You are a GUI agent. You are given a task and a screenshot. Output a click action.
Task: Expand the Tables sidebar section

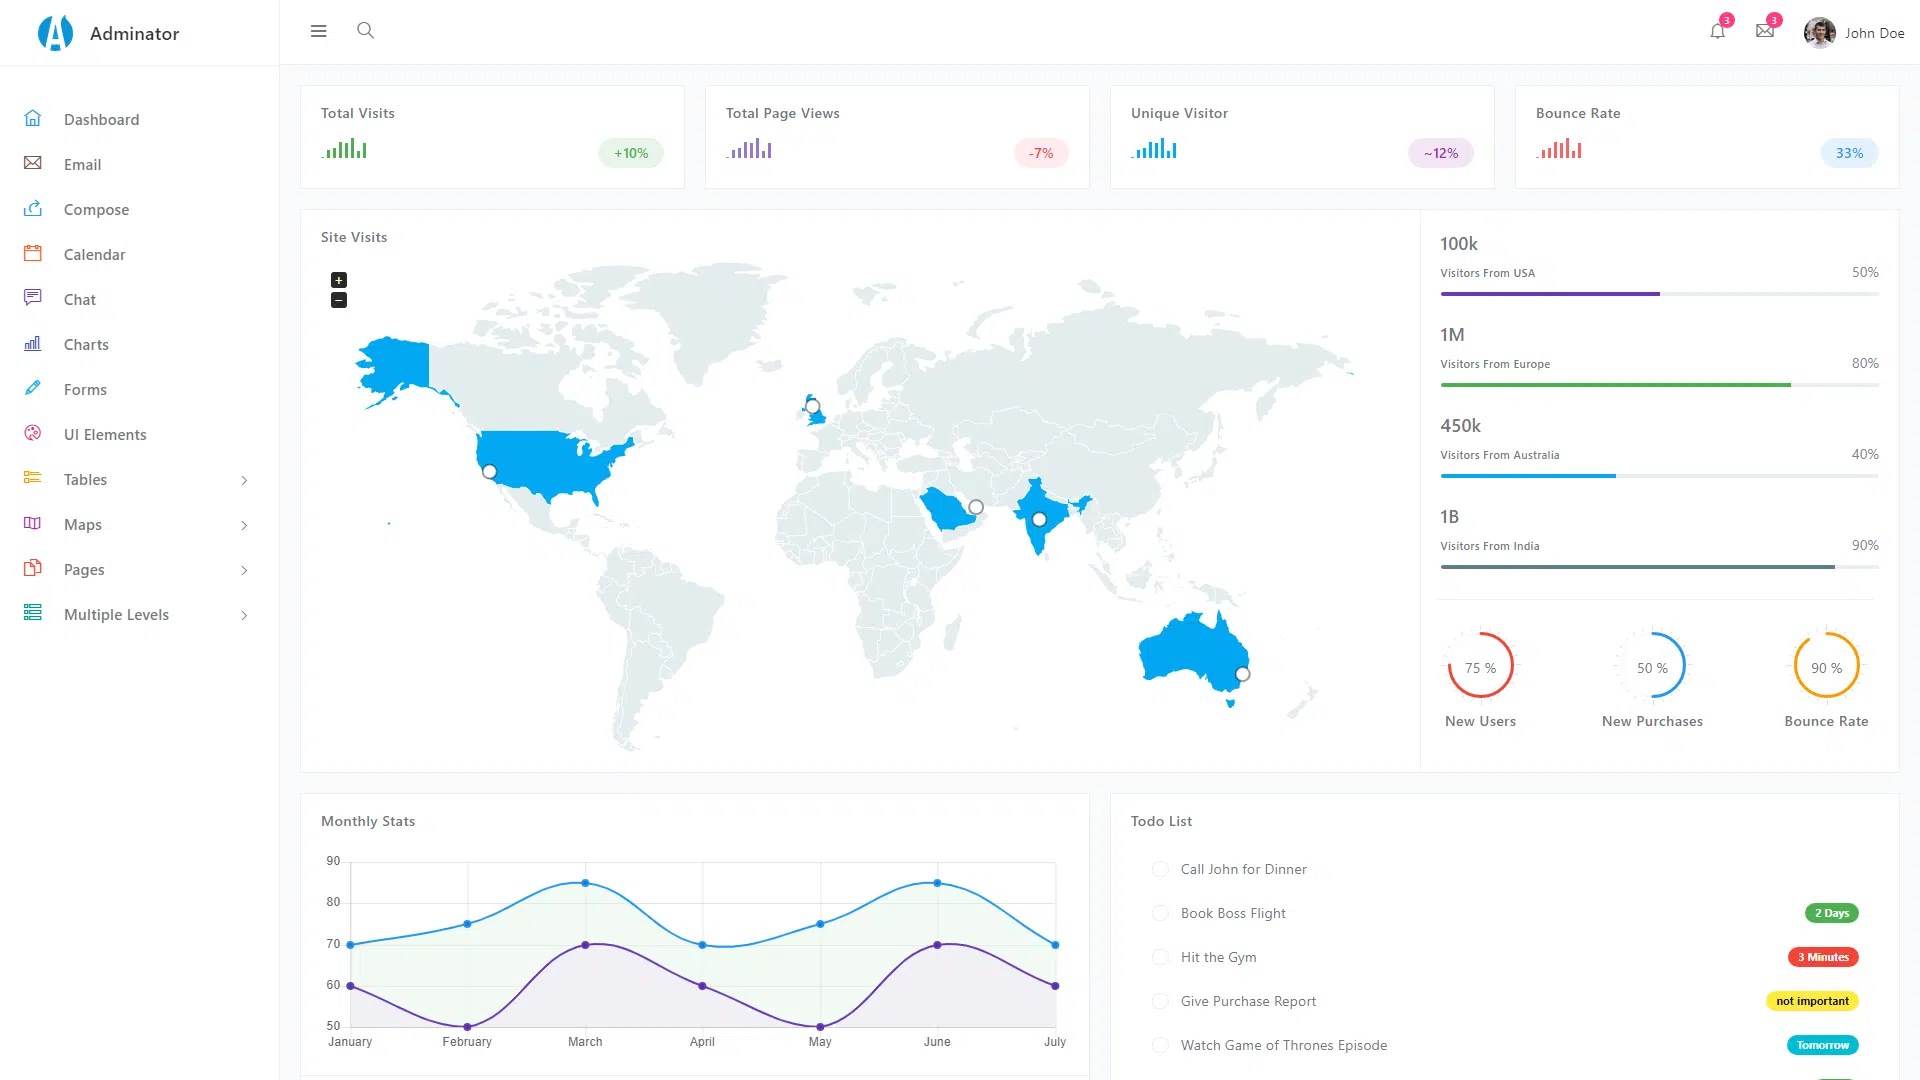[x=244, y=480]
